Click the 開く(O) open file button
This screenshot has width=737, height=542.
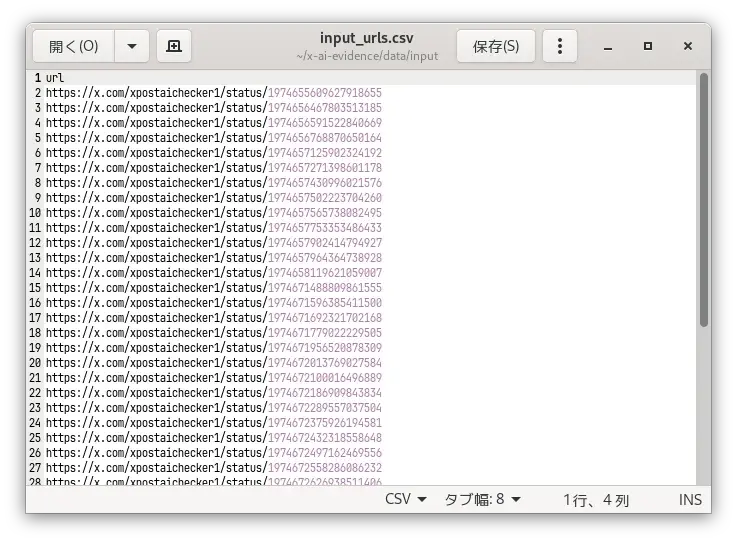(74, 46)
